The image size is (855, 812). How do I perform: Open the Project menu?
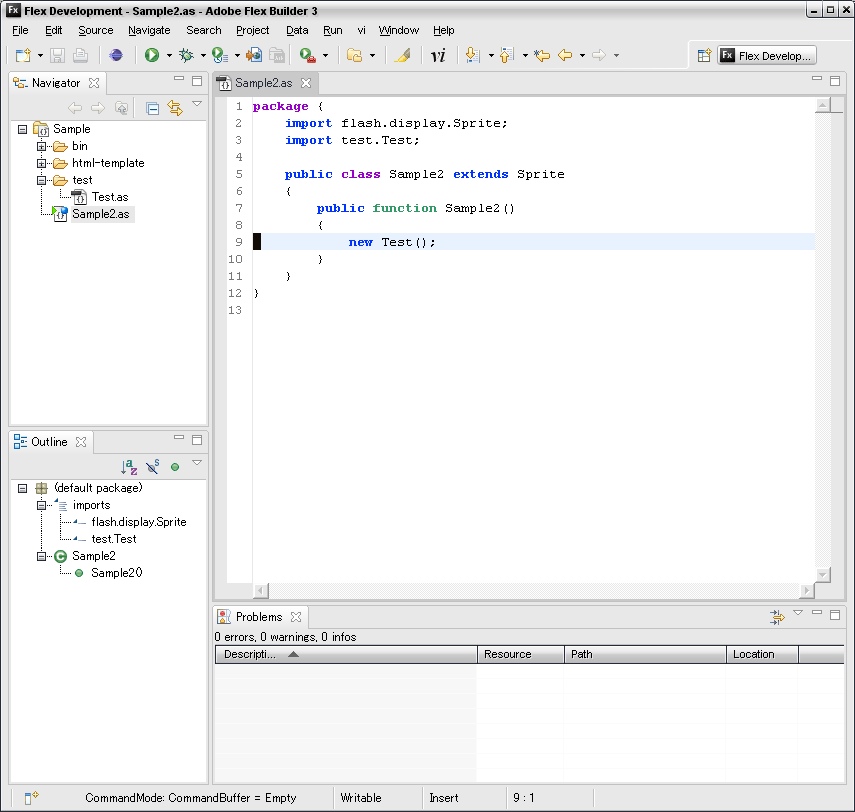252,30
